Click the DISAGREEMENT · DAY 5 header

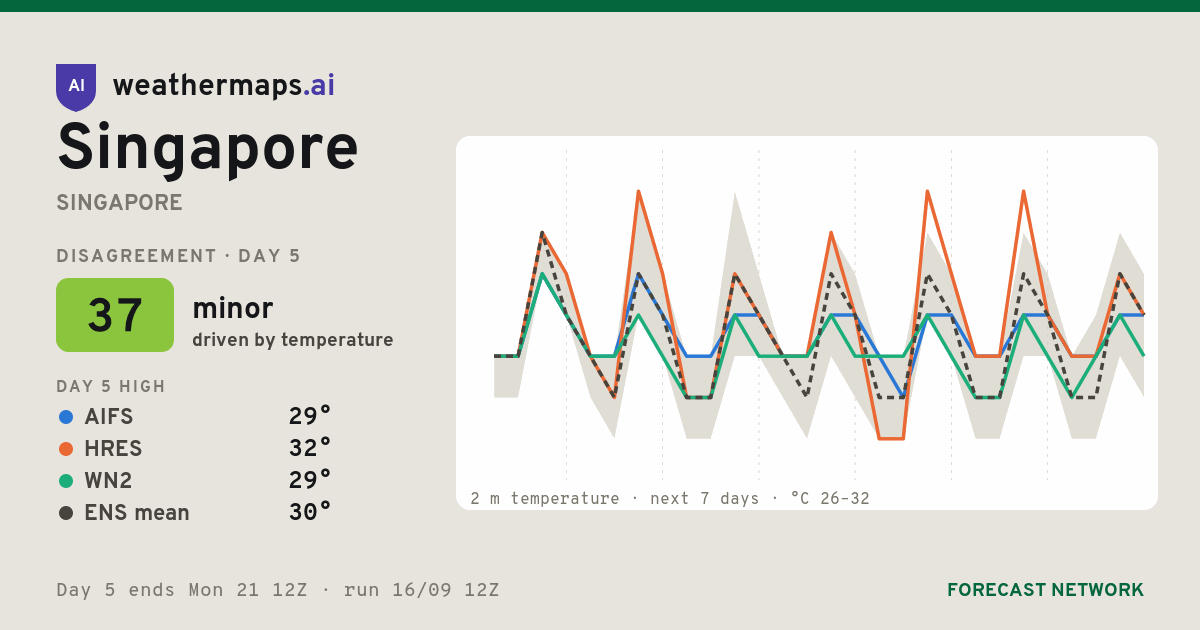(178, 256)
